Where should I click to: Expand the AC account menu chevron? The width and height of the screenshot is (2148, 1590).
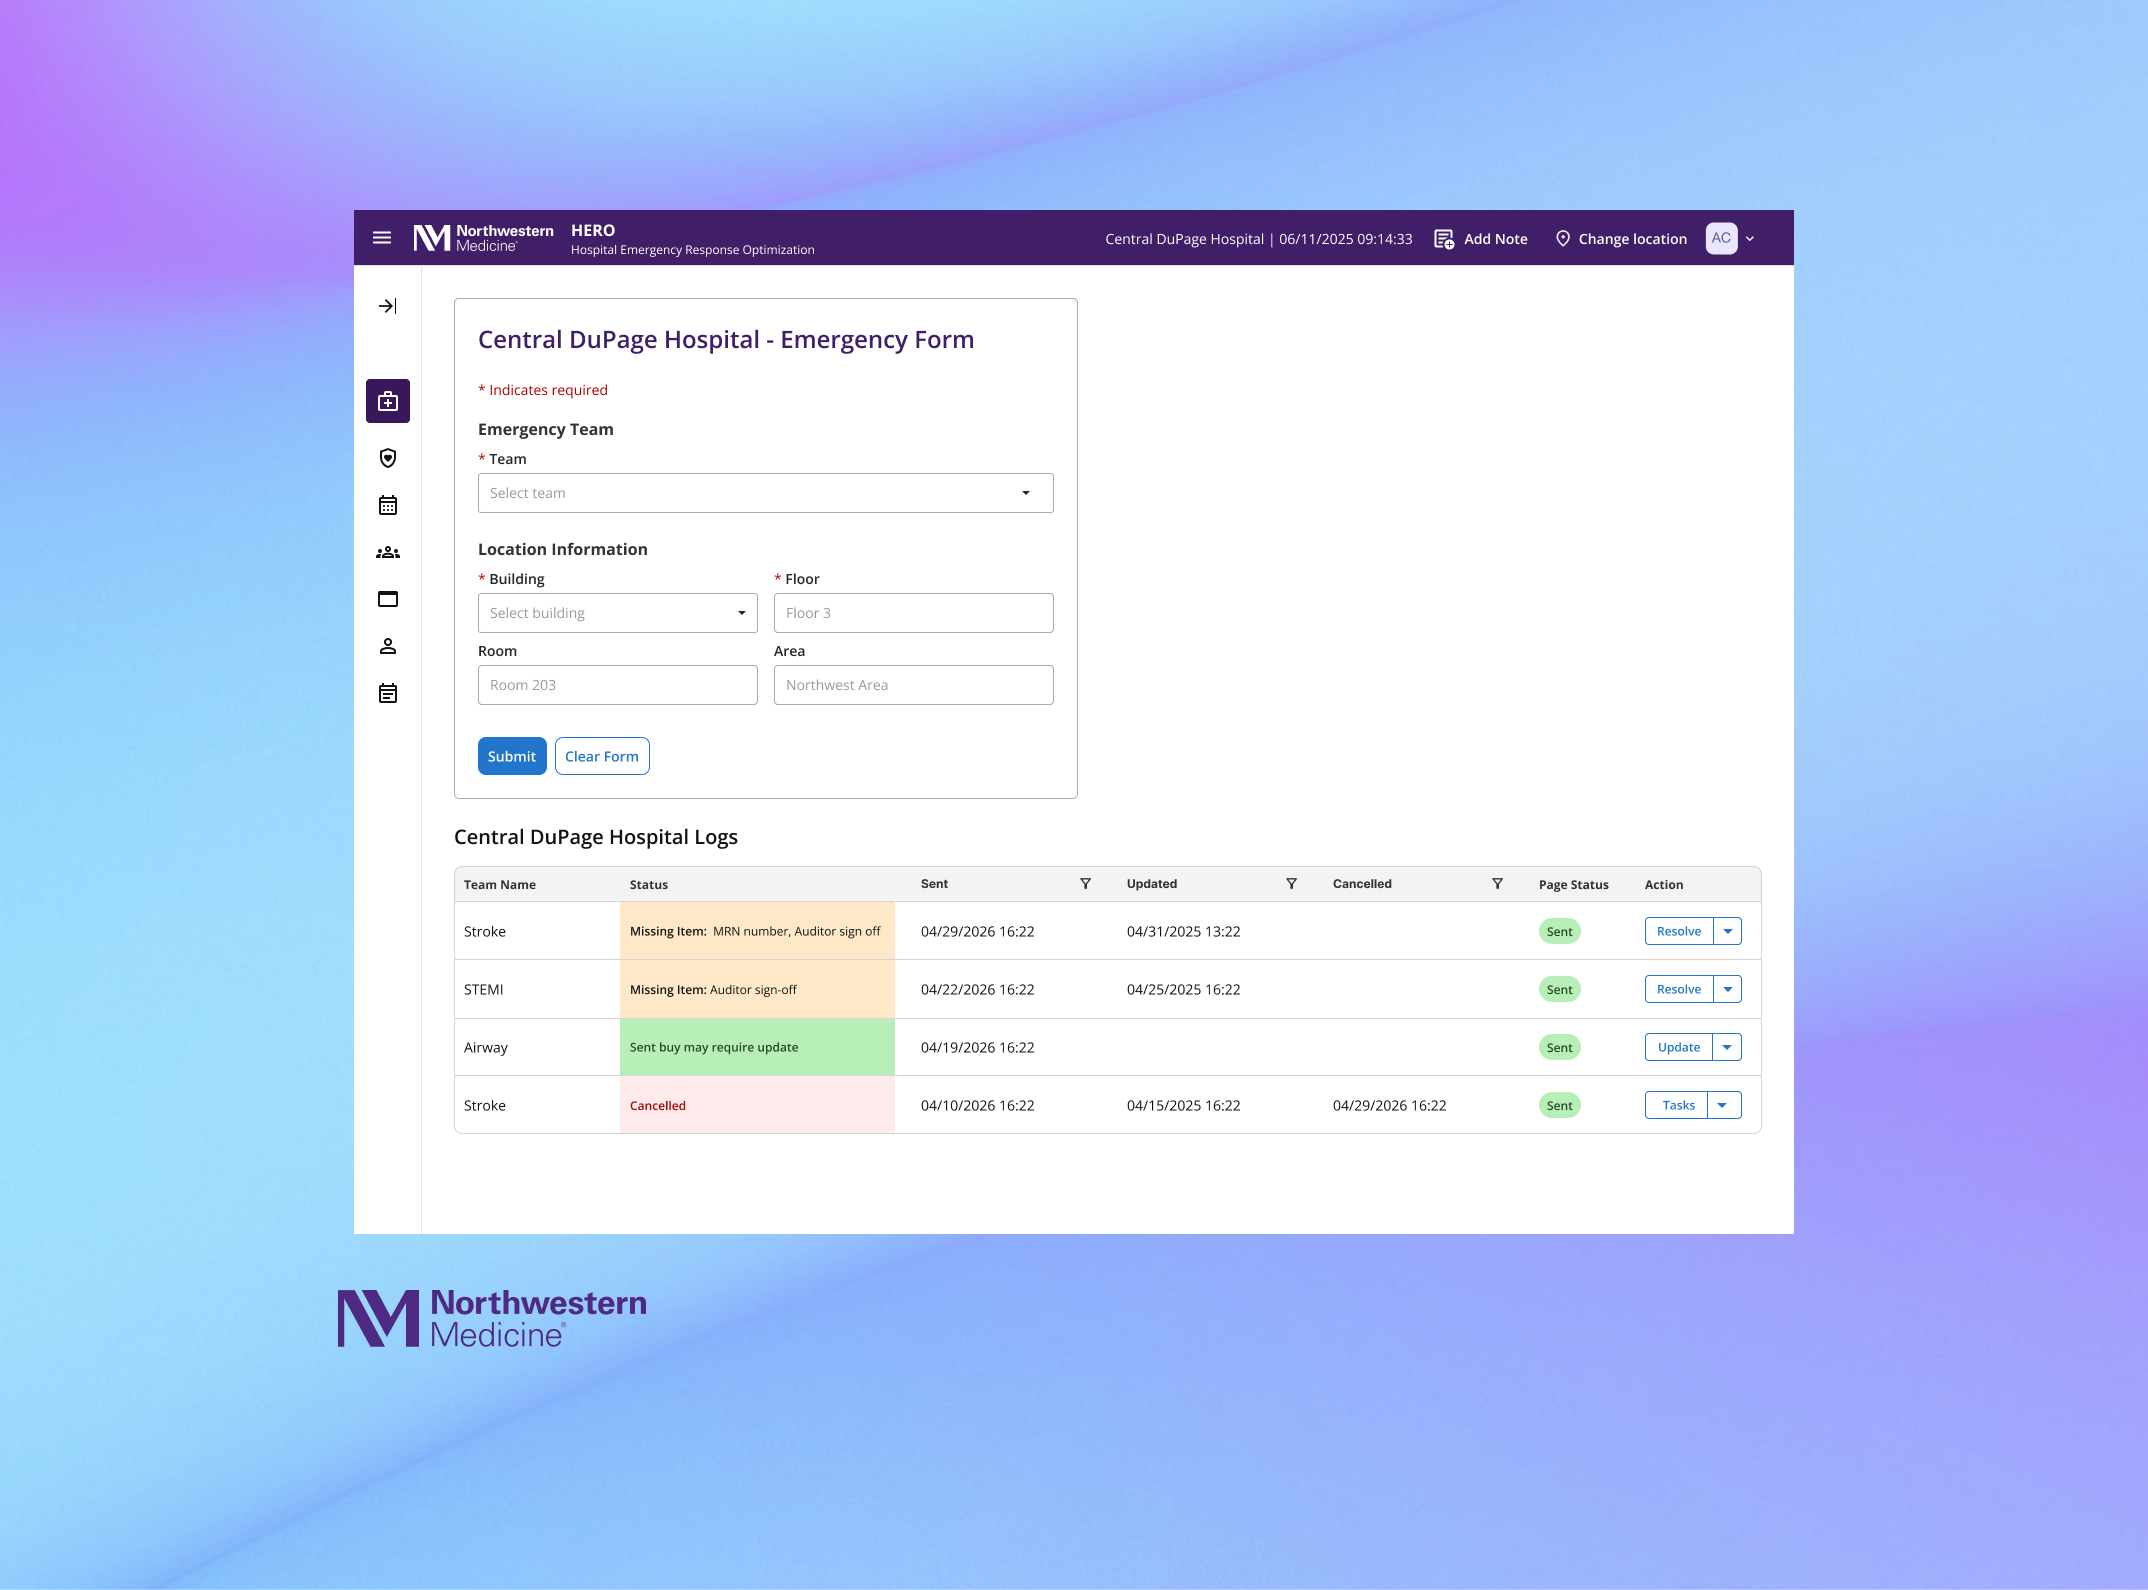(x=1750, y=238)
